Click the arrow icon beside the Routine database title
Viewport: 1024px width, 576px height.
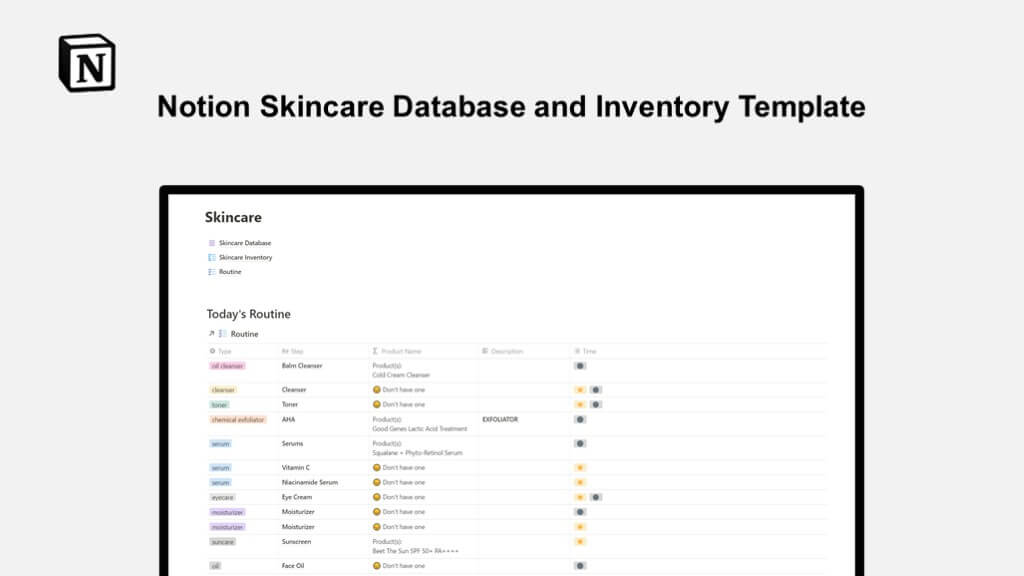tap(212, 334)
